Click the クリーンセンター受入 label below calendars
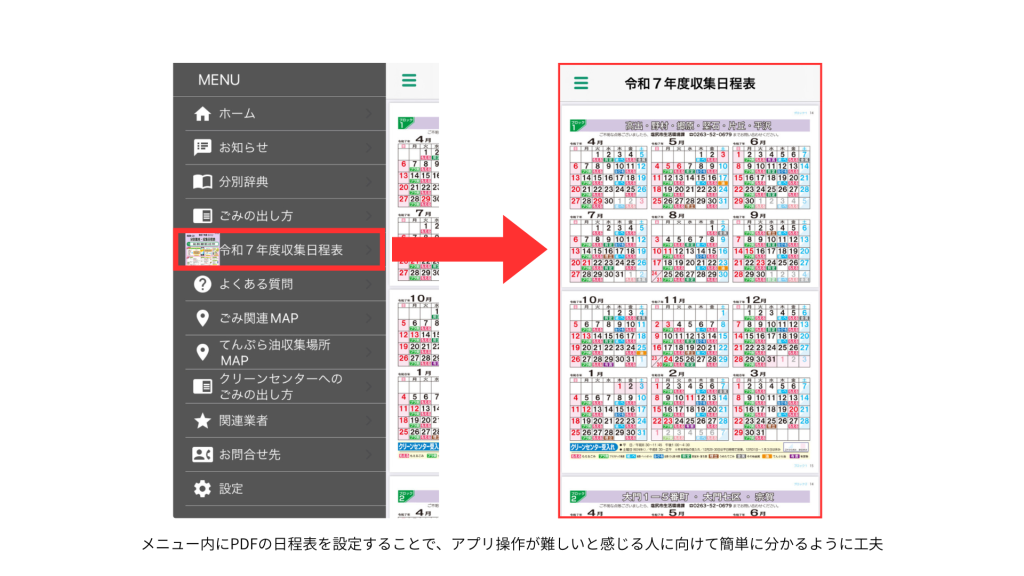The width and height of the screenshot is (1024, 576). (594, 447)
